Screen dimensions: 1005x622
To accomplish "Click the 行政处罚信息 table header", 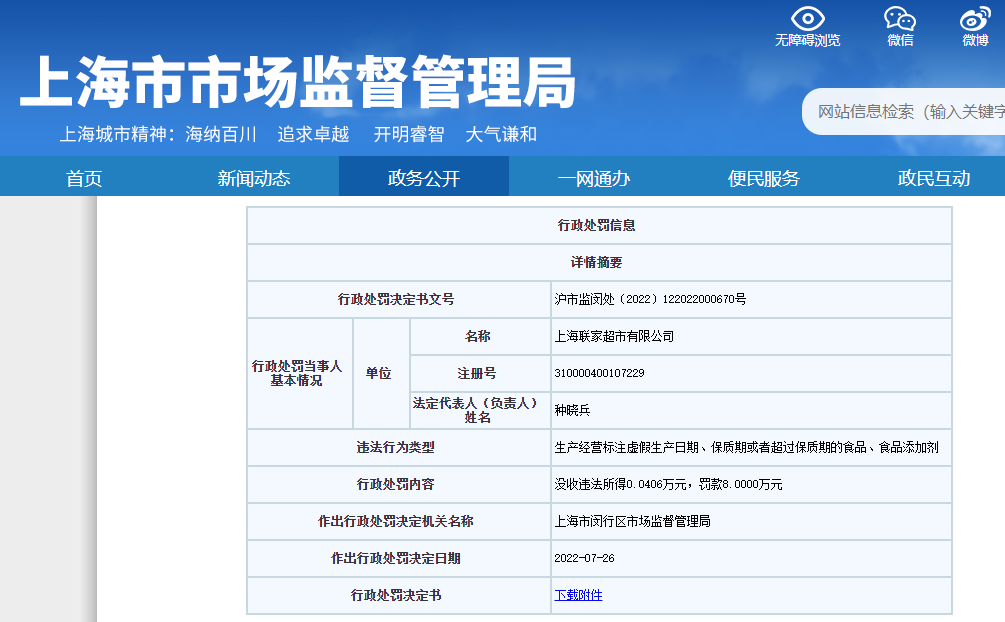I will click(x=599, y=225).
